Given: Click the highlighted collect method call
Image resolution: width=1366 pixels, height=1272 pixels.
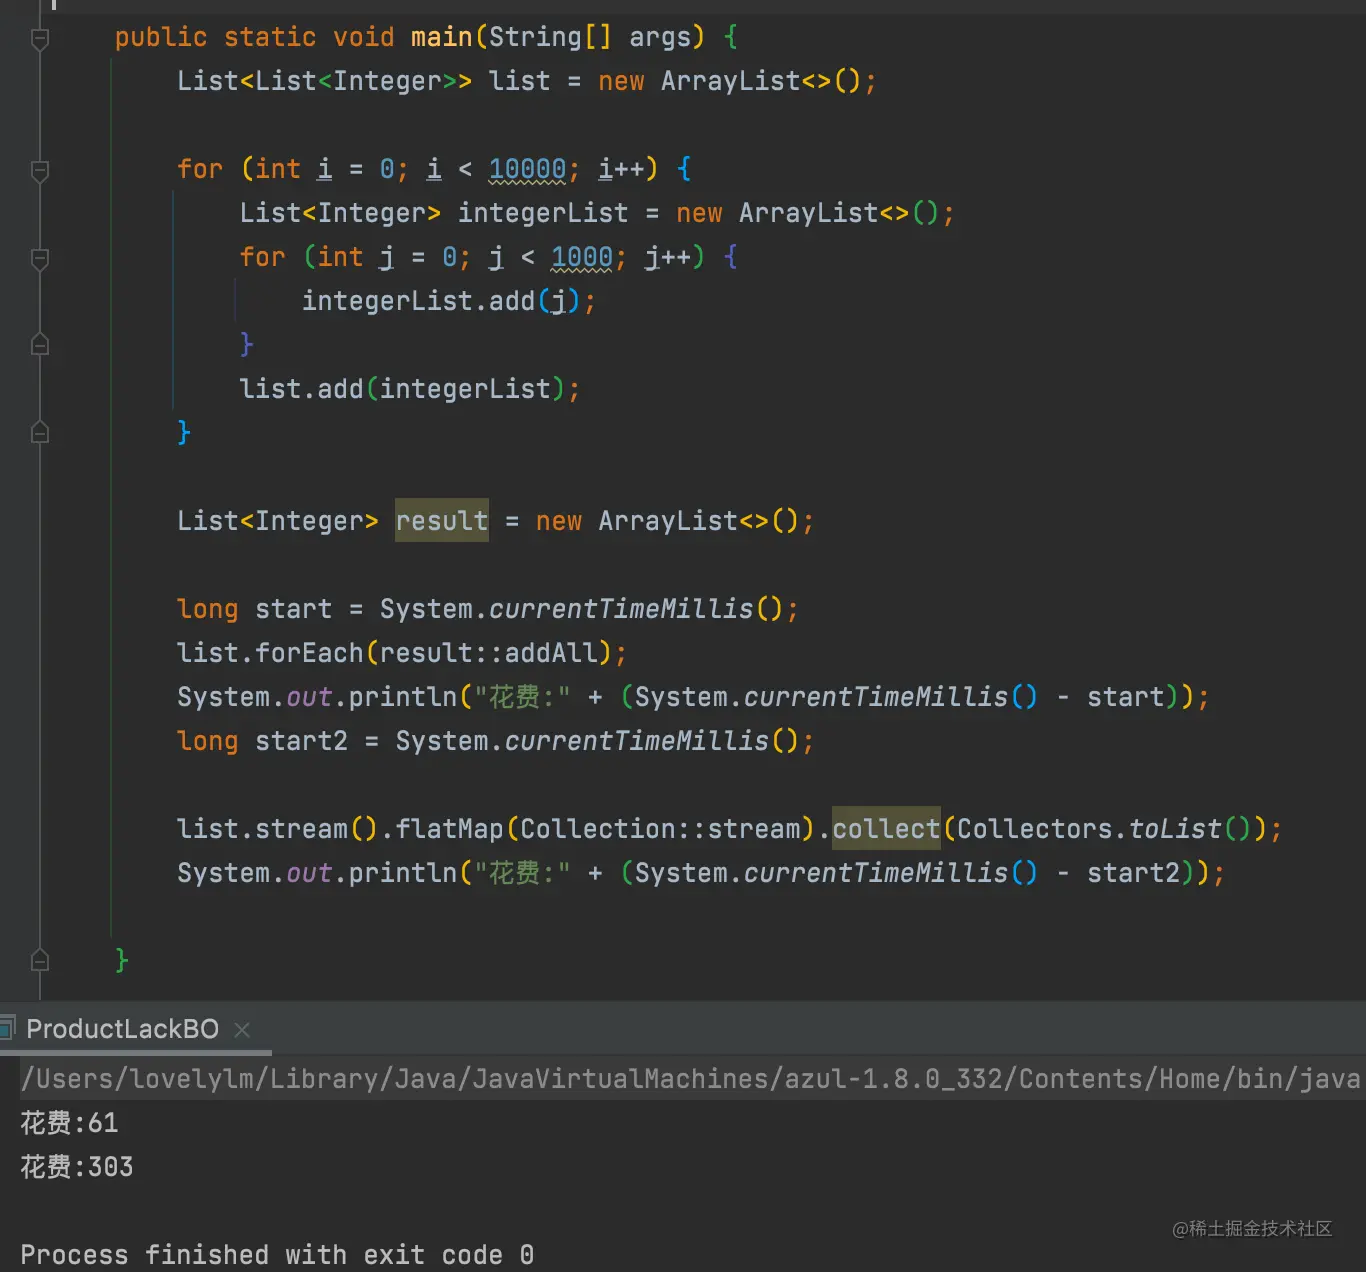Looking at the screenshot, I should coord(886,828).
